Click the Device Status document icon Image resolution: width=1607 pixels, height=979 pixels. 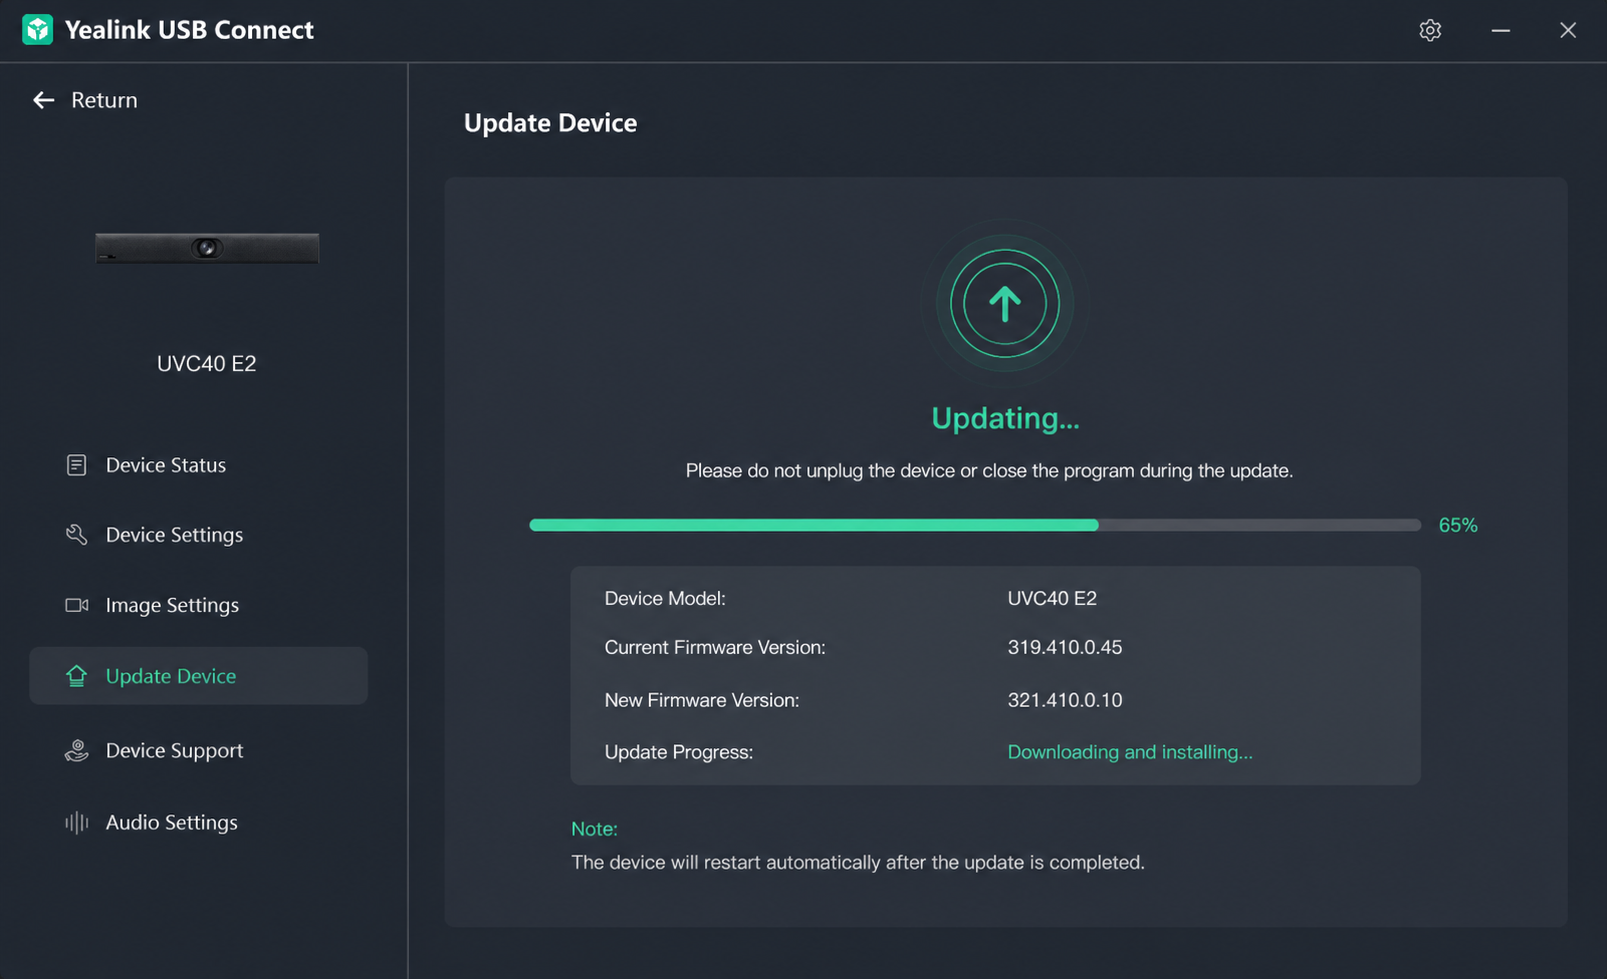tap(76, 465)
